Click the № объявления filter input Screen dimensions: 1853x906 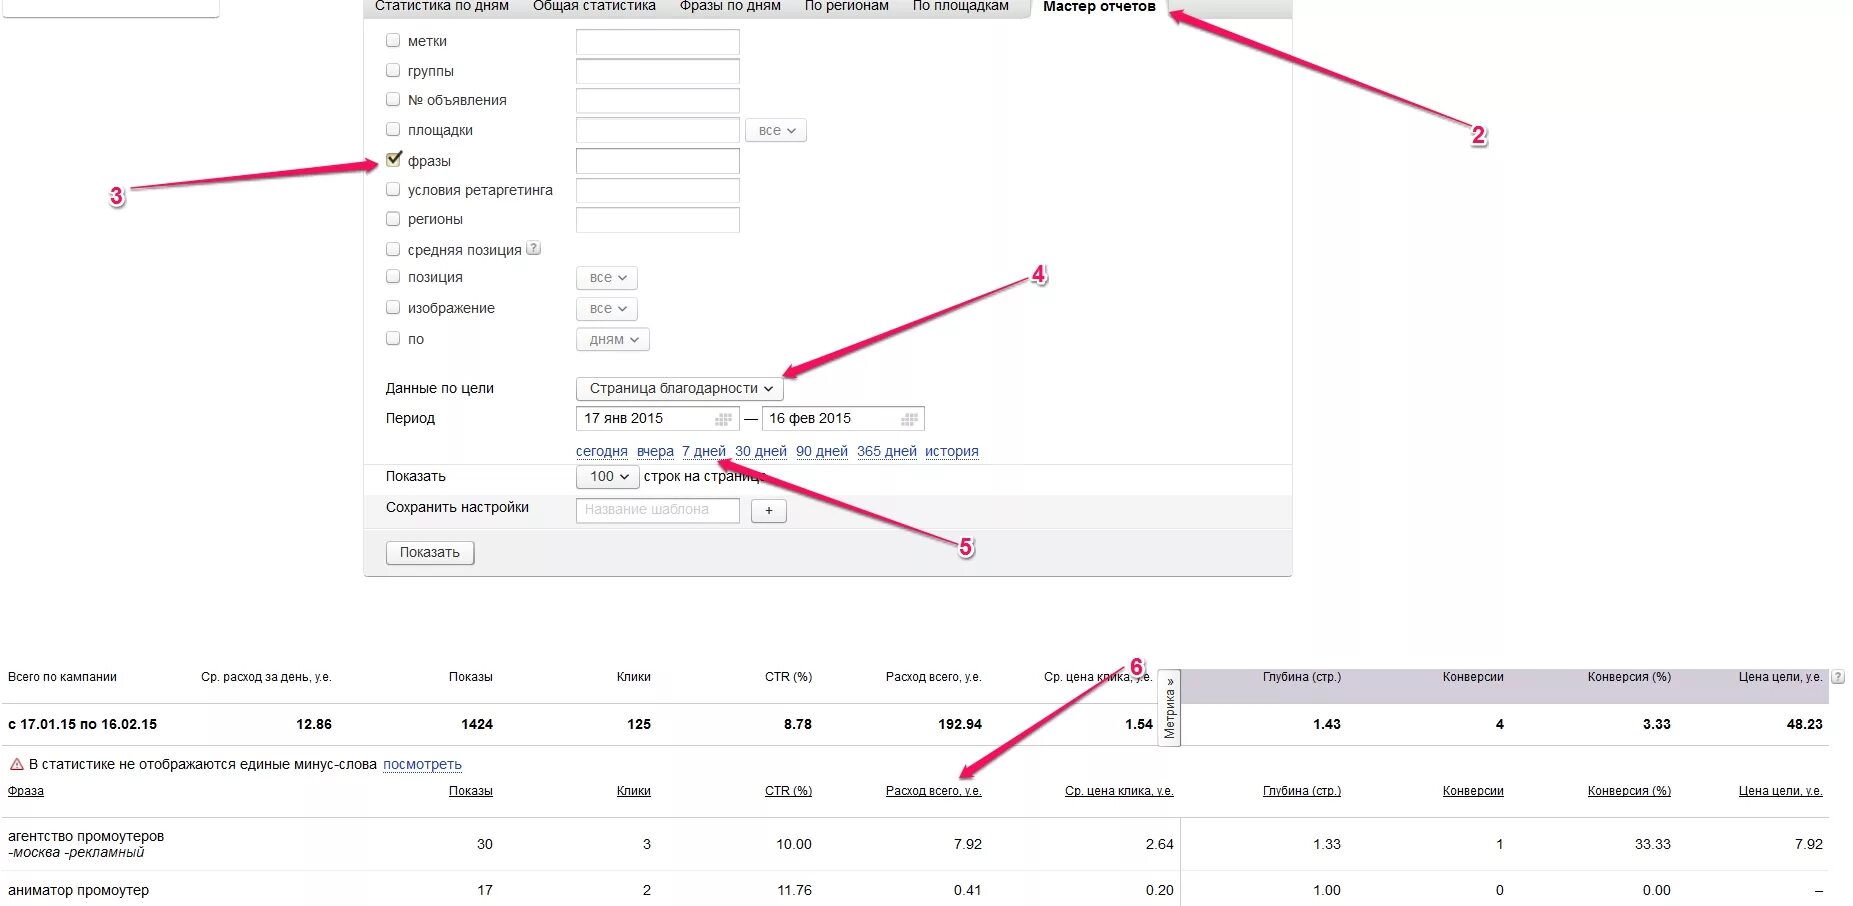tap(658, 100)
